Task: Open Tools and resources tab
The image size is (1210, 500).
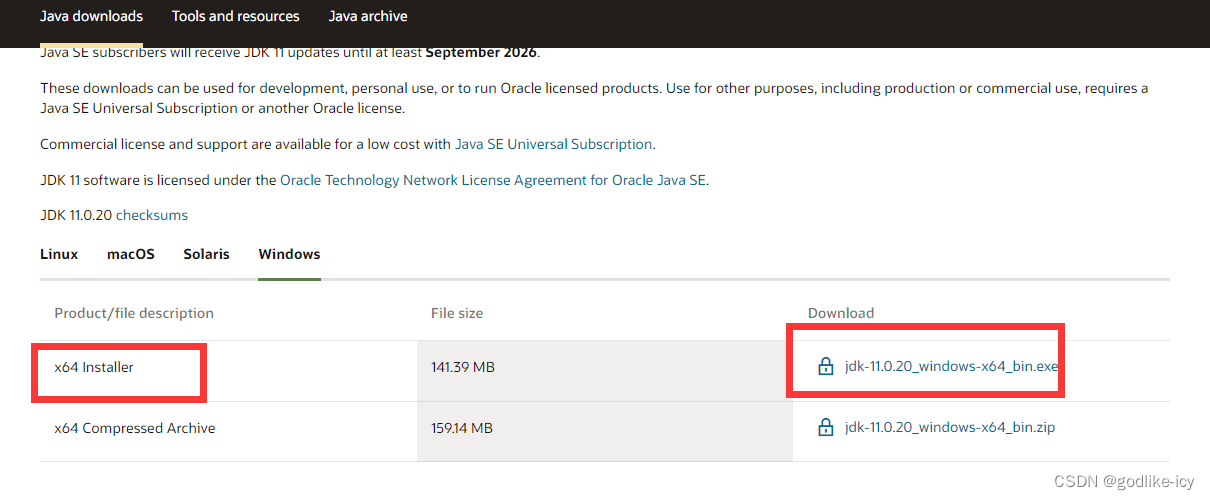Action: point(235,16)
